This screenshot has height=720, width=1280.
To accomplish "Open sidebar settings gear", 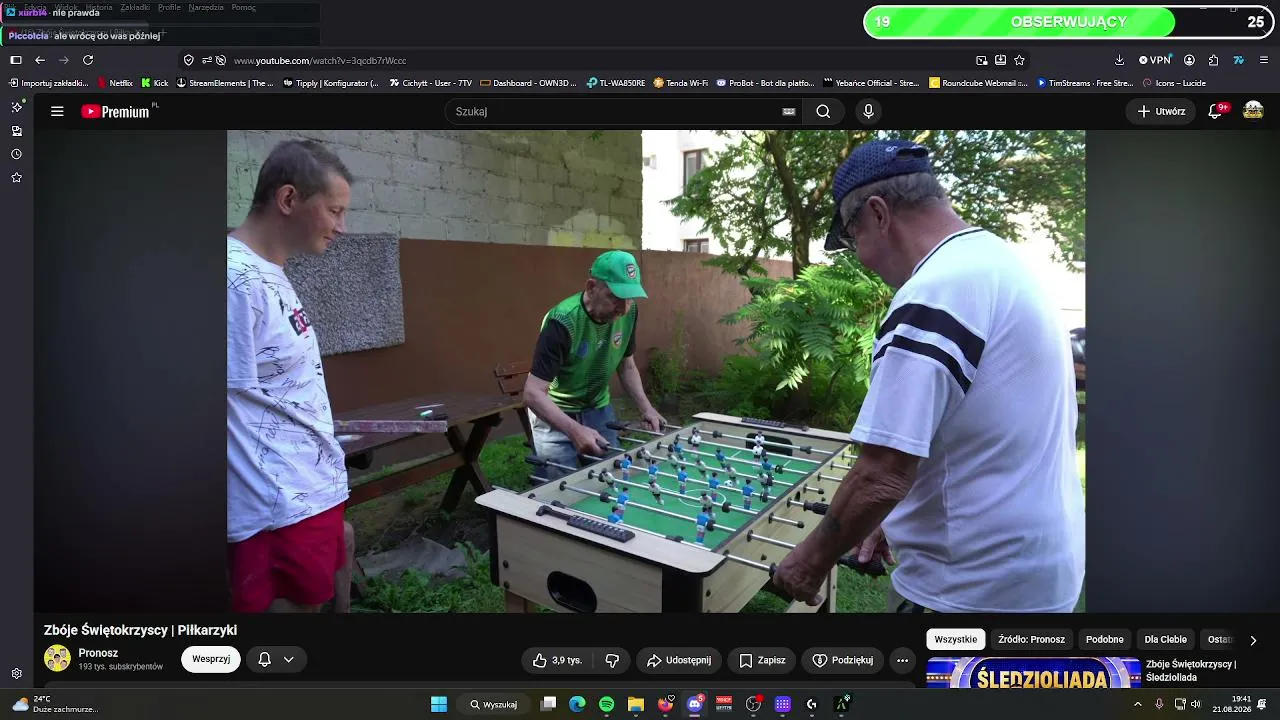I will [x=16, y=674].
